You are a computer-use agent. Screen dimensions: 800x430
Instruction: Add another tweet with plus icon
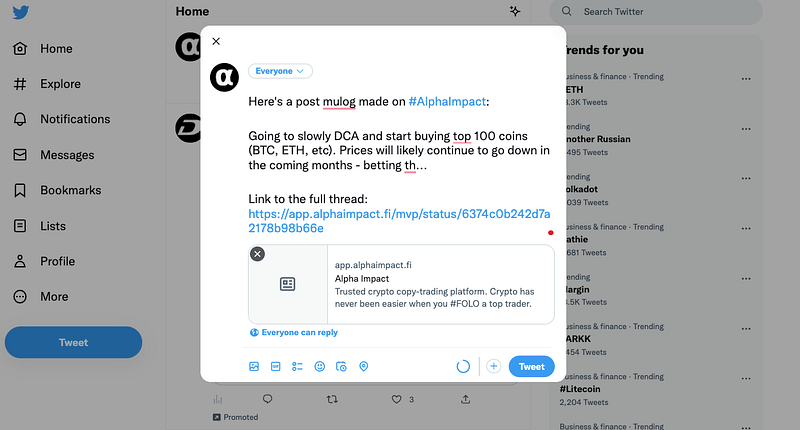[493, 367]
